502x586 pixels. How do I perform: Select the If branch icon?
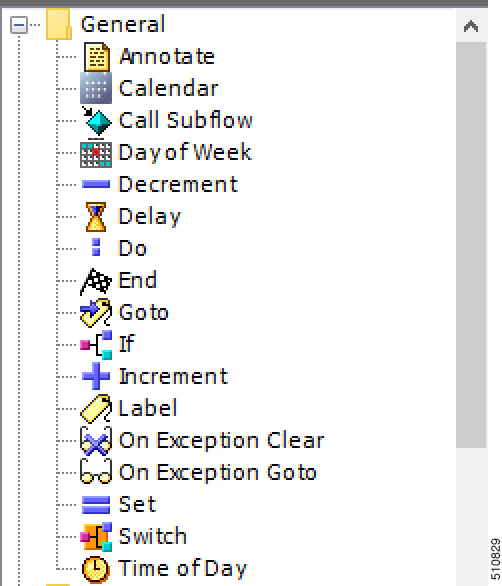click(96, 345)
